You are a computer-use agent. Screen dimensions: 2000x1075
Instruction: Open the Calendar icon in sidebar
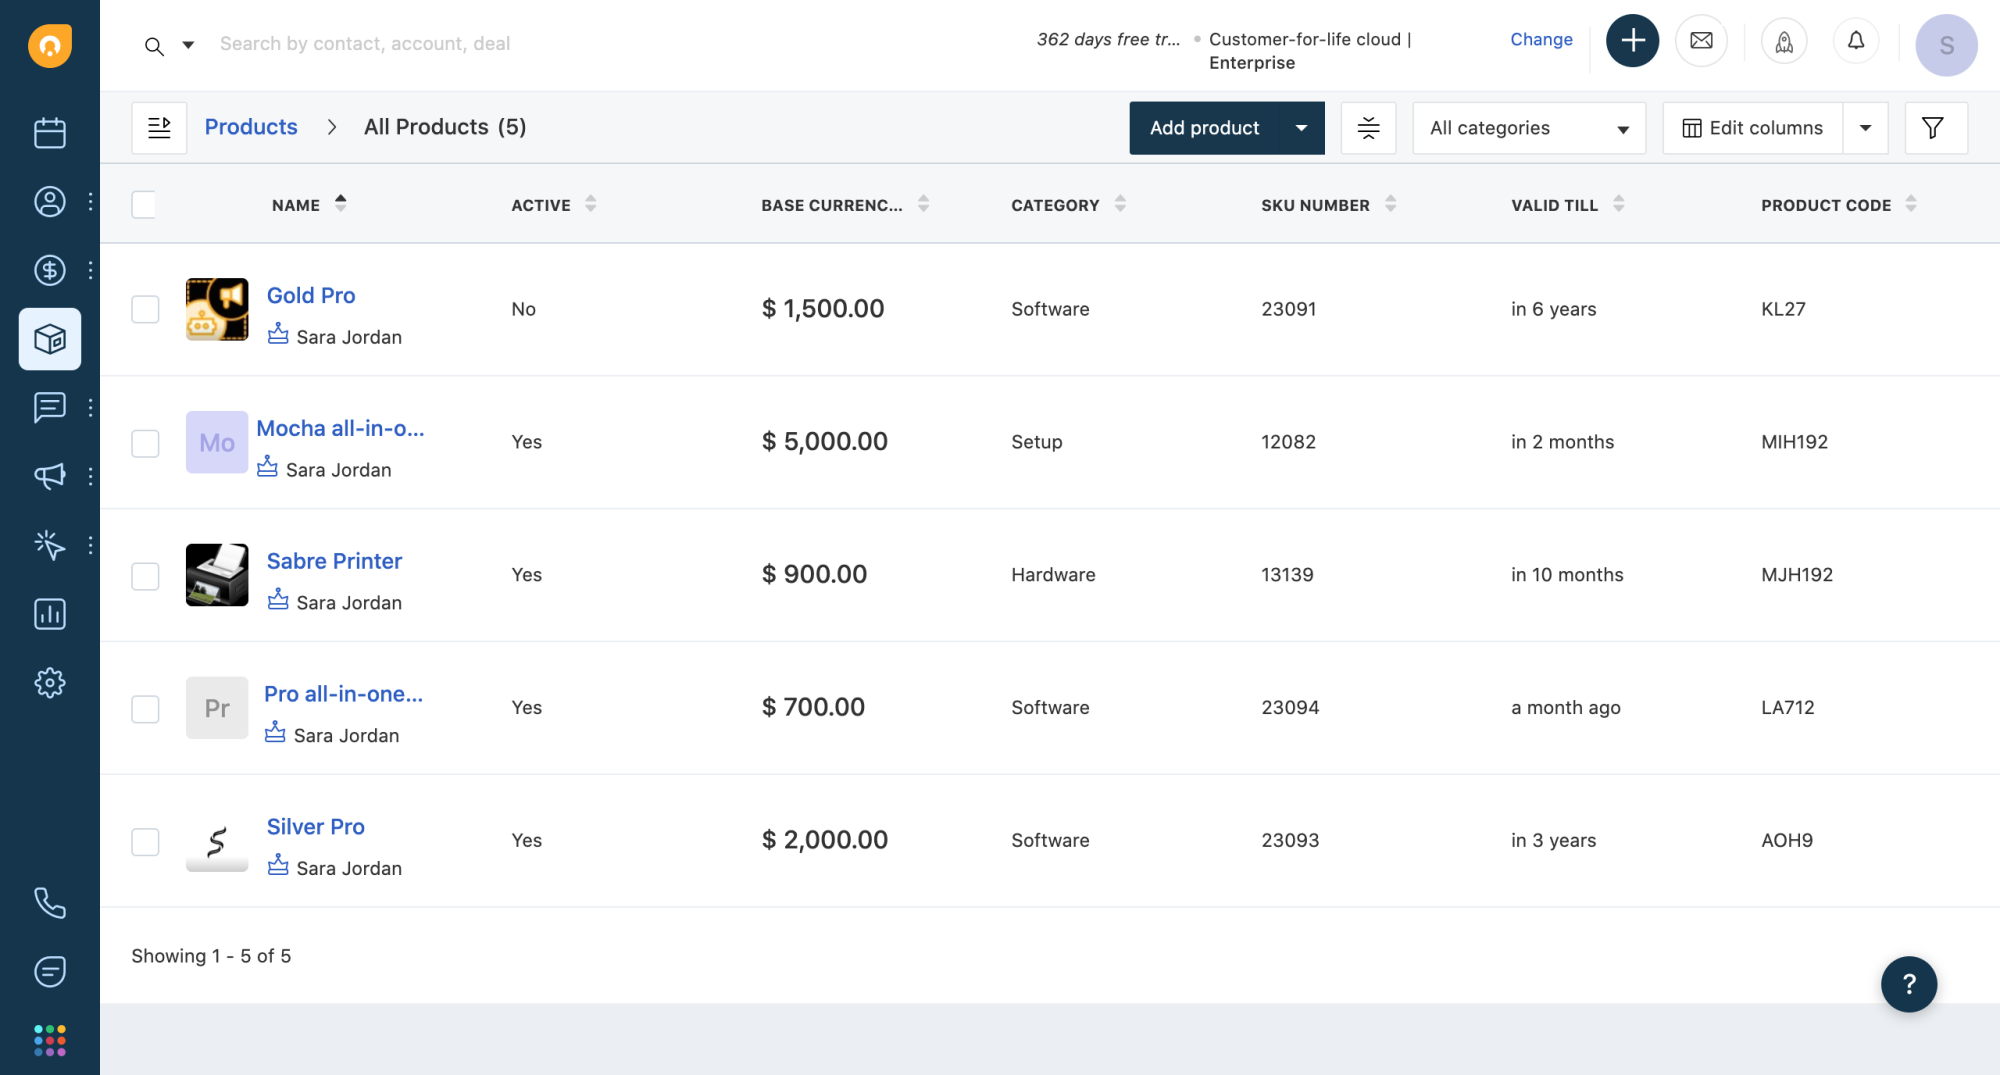coord(50,131)
